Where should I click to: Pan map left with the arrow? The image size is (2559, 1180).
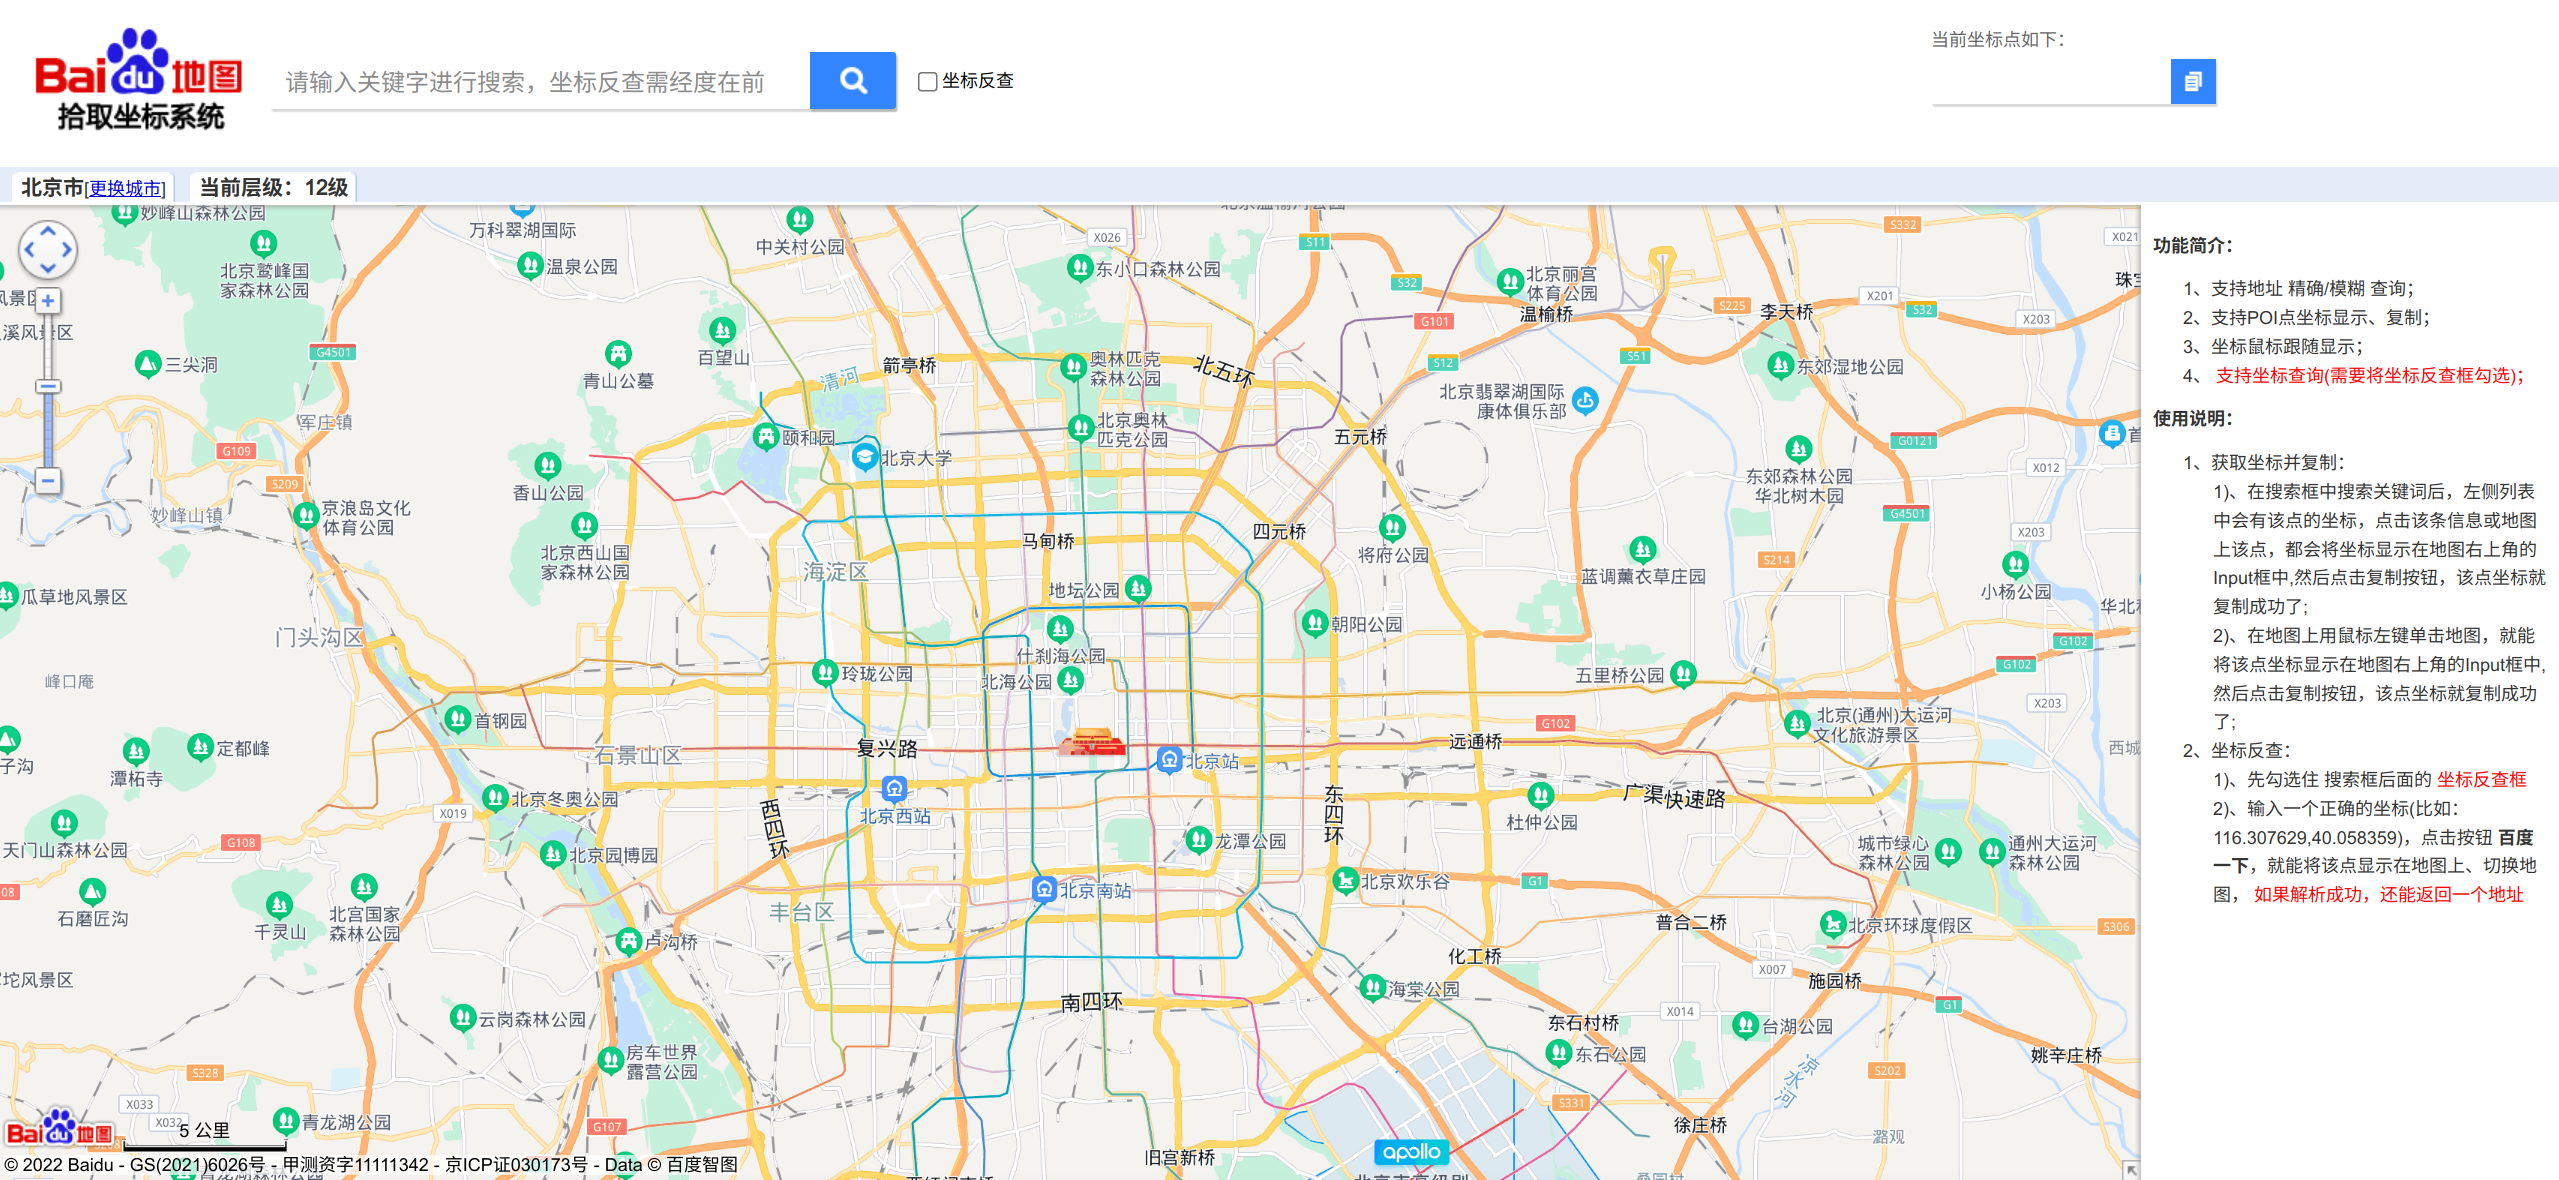click(x=29, y=250)
